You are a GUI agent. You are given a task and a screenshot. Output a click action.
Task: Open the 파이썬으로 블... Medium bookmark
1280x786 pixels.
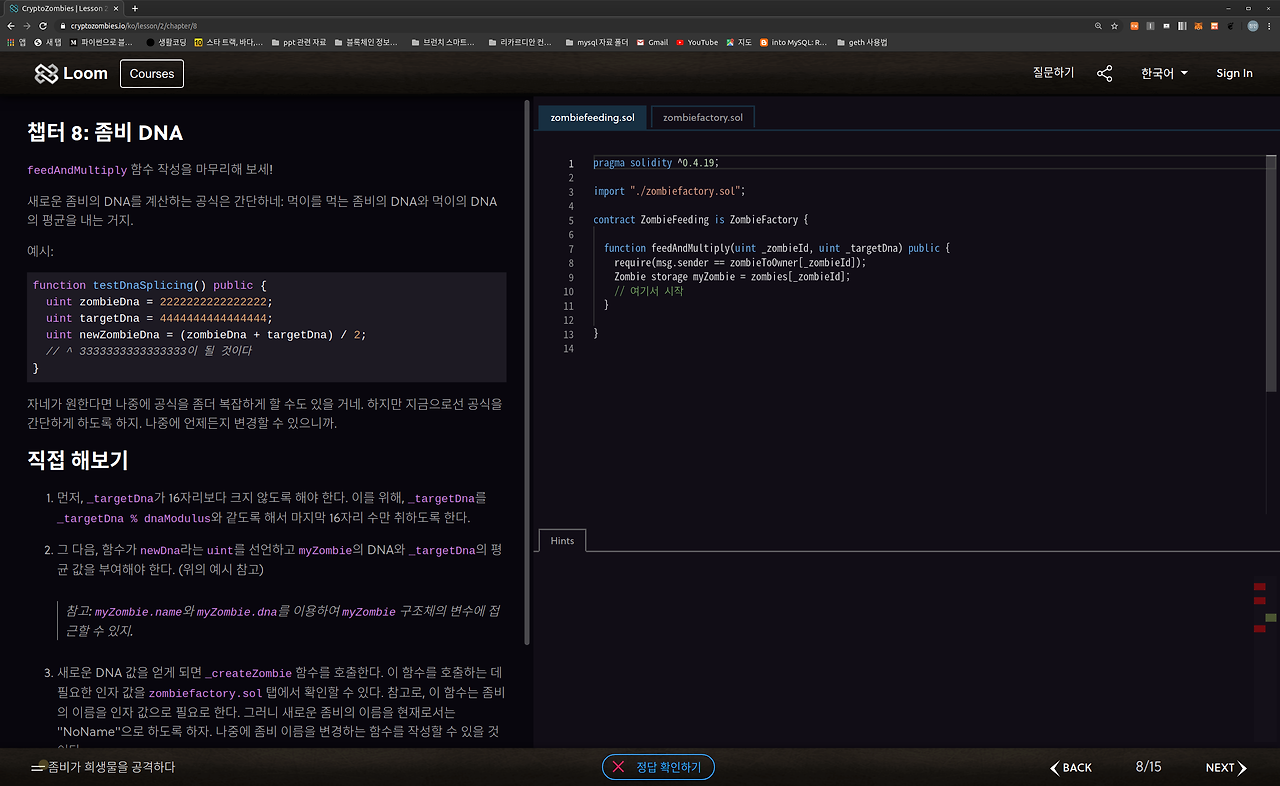[101, 42]
